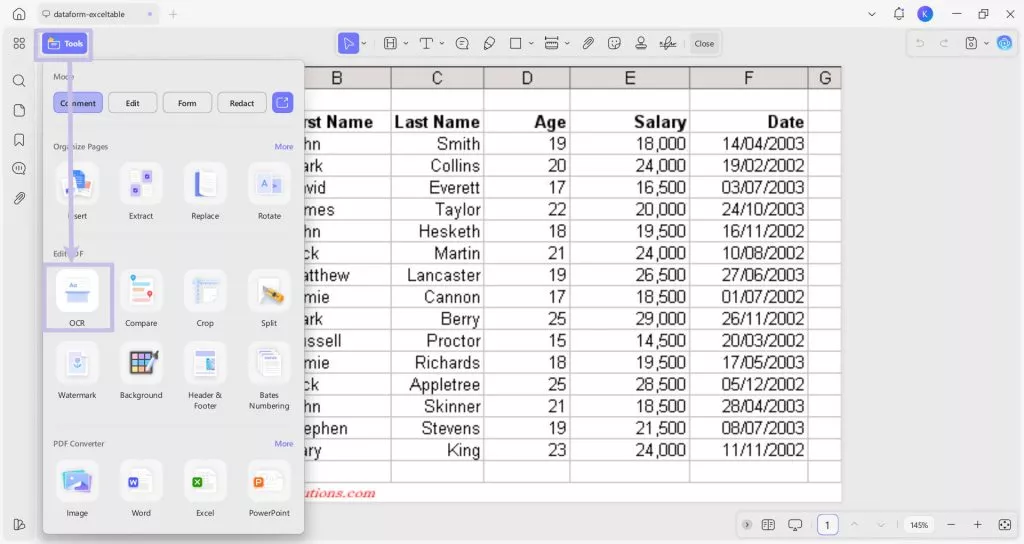The image size is (1024, 544).
Task: Toggle the fit-page view icon
Action: (1004, 524)
